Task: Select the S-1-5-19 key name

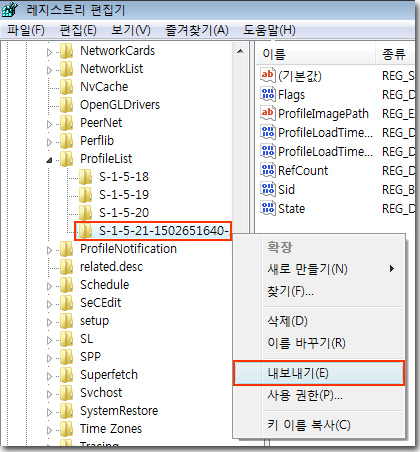Action: tap(124, 195)
